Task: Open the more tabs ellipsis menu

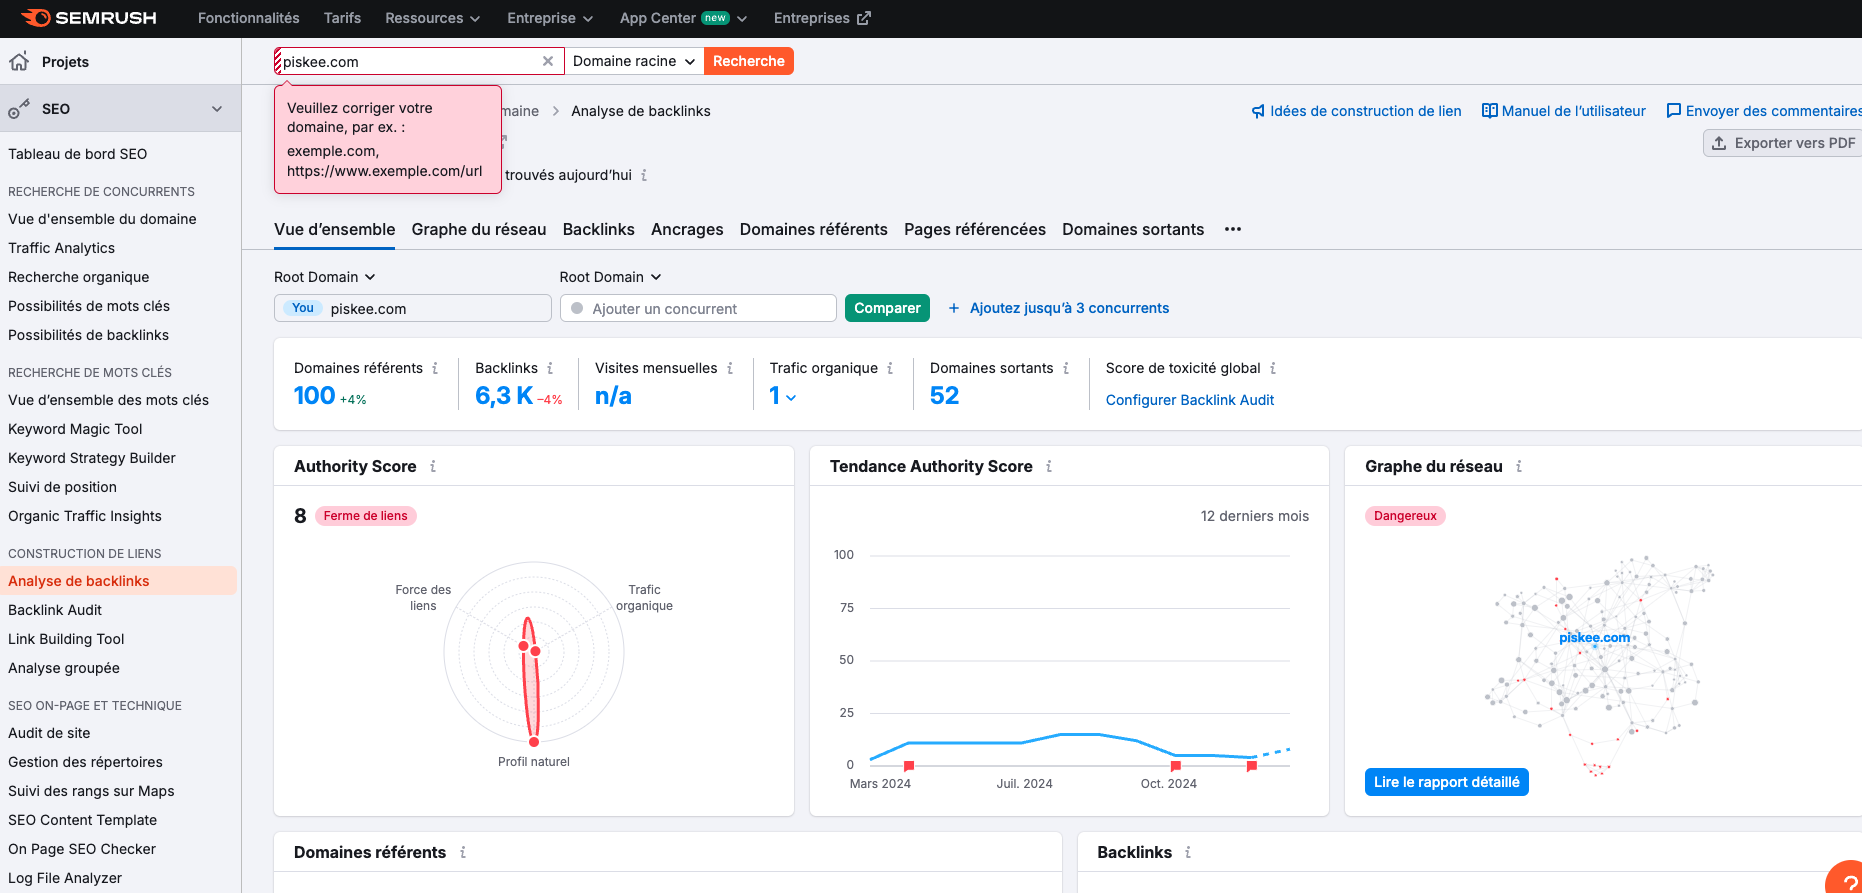Action: click(x=1233, y=229)
